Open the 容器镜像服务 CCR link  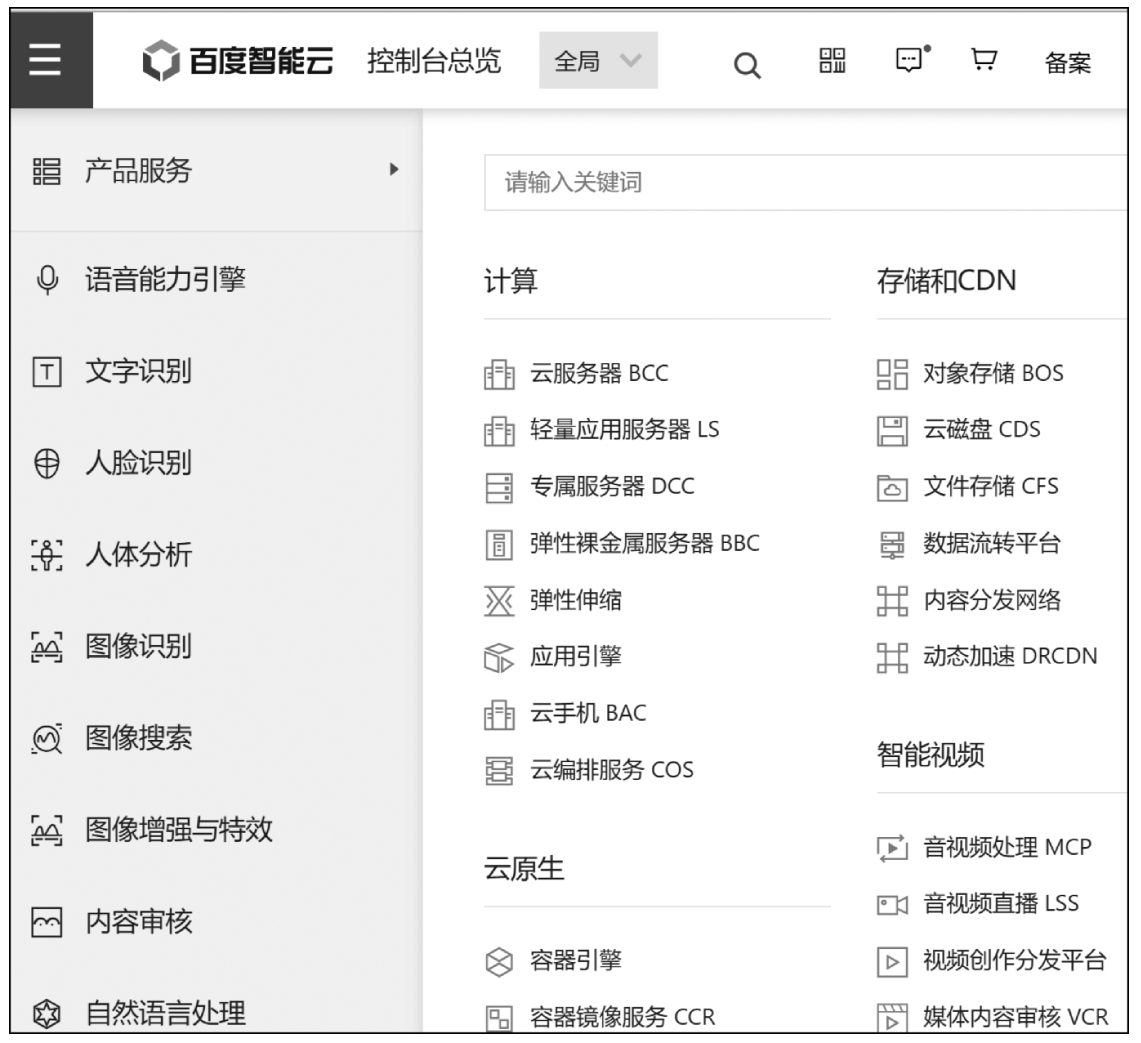pyautogui.click(x=622, y=1017)
